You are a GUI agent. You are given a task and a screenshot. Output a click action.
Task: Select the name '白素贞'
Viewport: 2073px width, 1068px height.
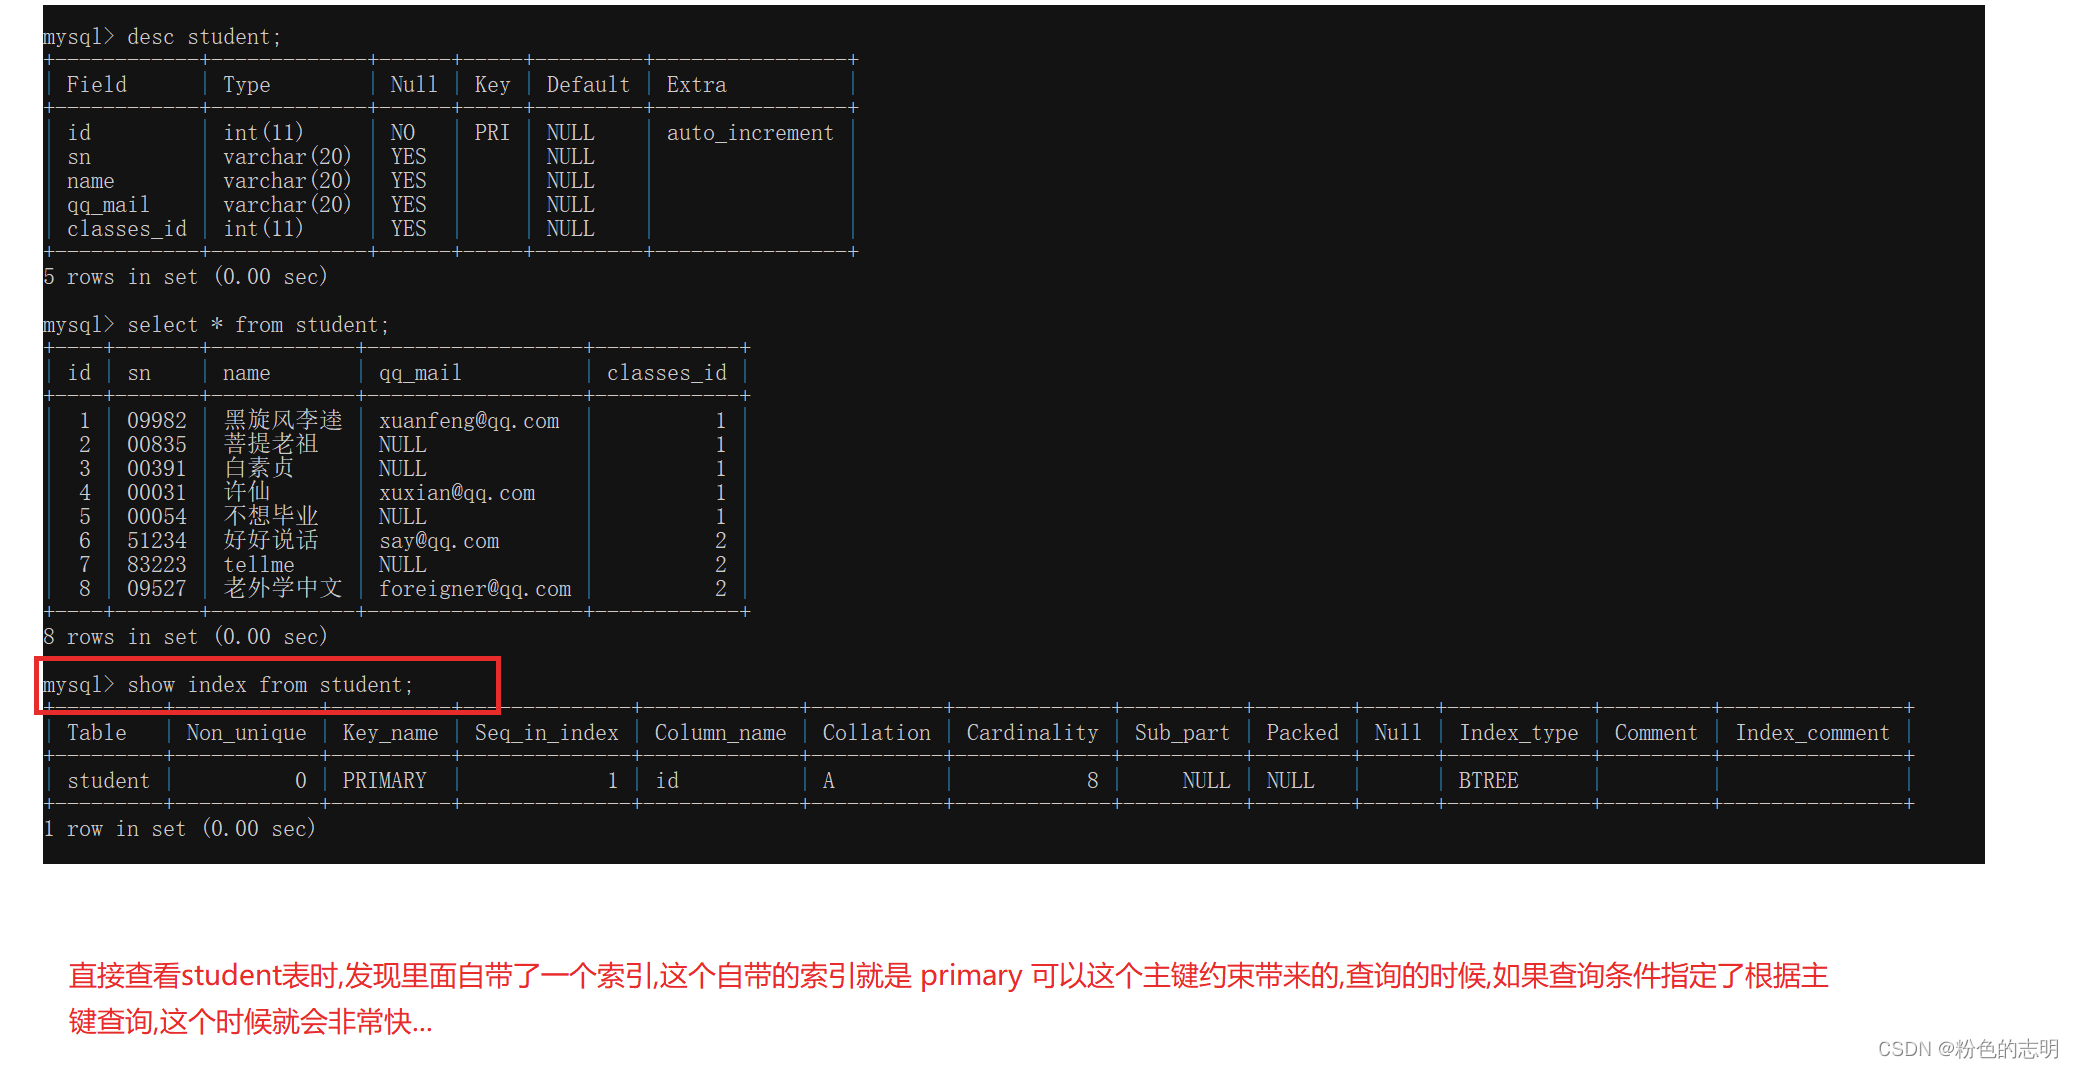259,468
